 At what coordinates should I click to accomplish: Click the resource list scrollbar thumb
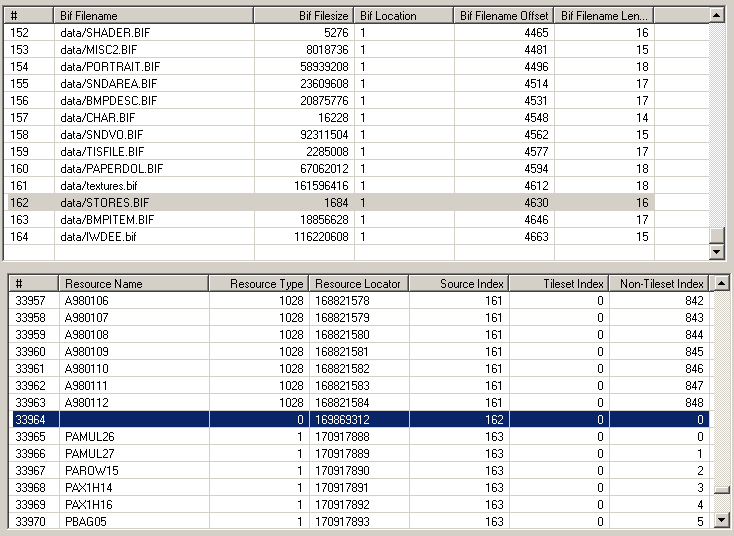(x=721, y=490)
